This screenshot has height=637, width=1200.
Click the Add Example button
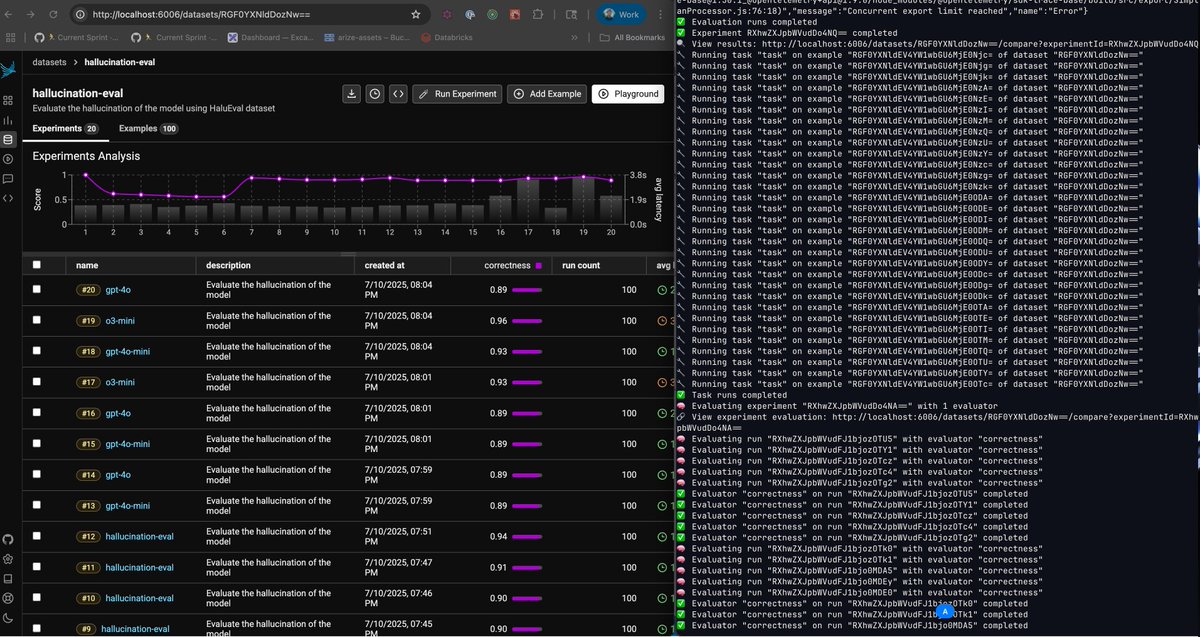pos(547,93)
